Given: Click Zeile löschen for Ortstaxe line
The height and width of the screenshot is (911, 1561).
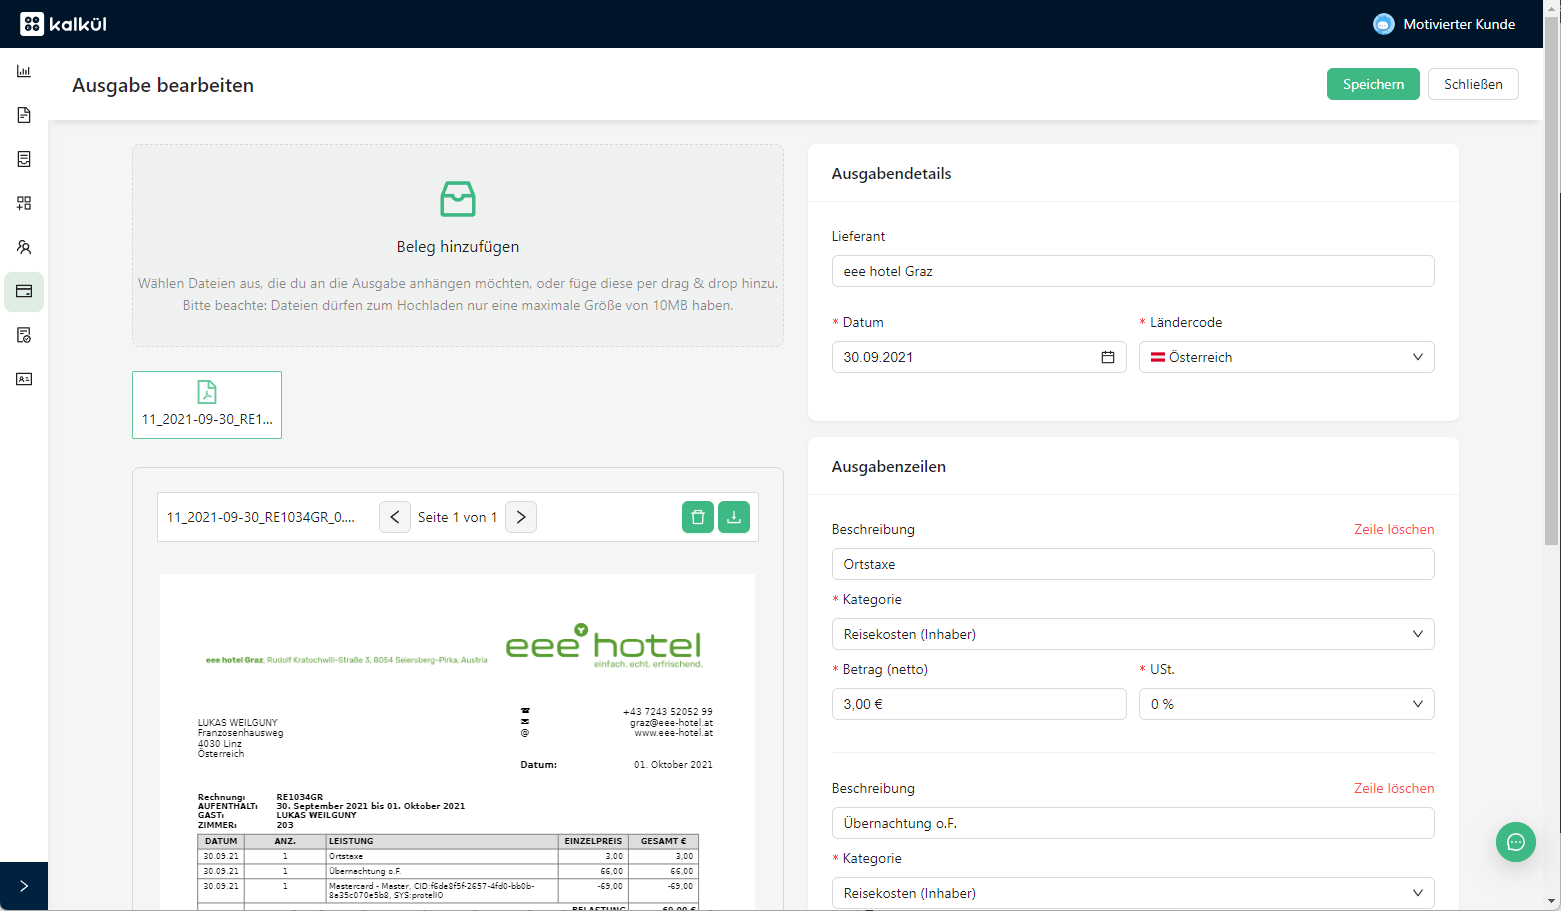Looking at the screenshot, I should coord(1394,529).
